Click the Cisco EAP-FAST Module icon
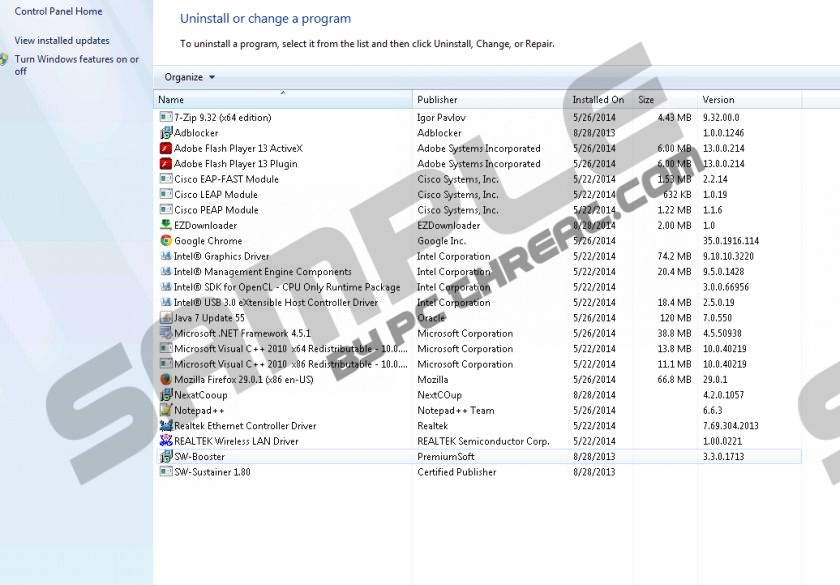This screenshot has height=585, width=840. tap(166, 179)
